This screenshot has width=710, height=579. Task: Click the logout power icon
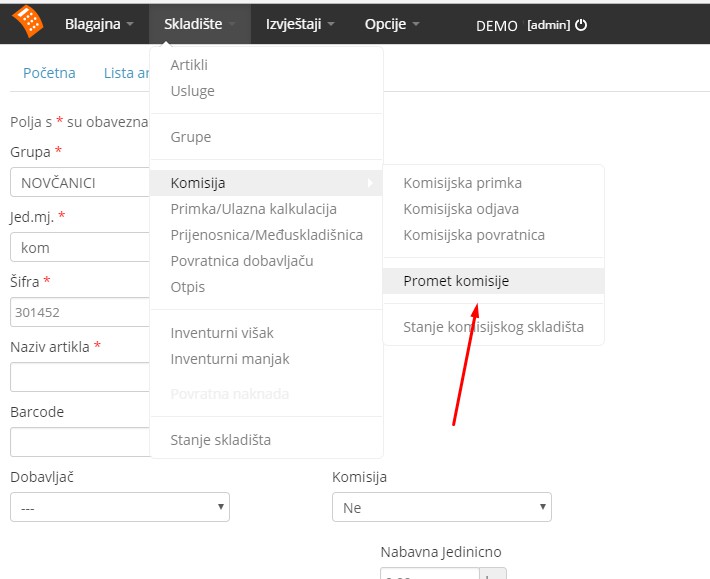(x=581, y=25)
